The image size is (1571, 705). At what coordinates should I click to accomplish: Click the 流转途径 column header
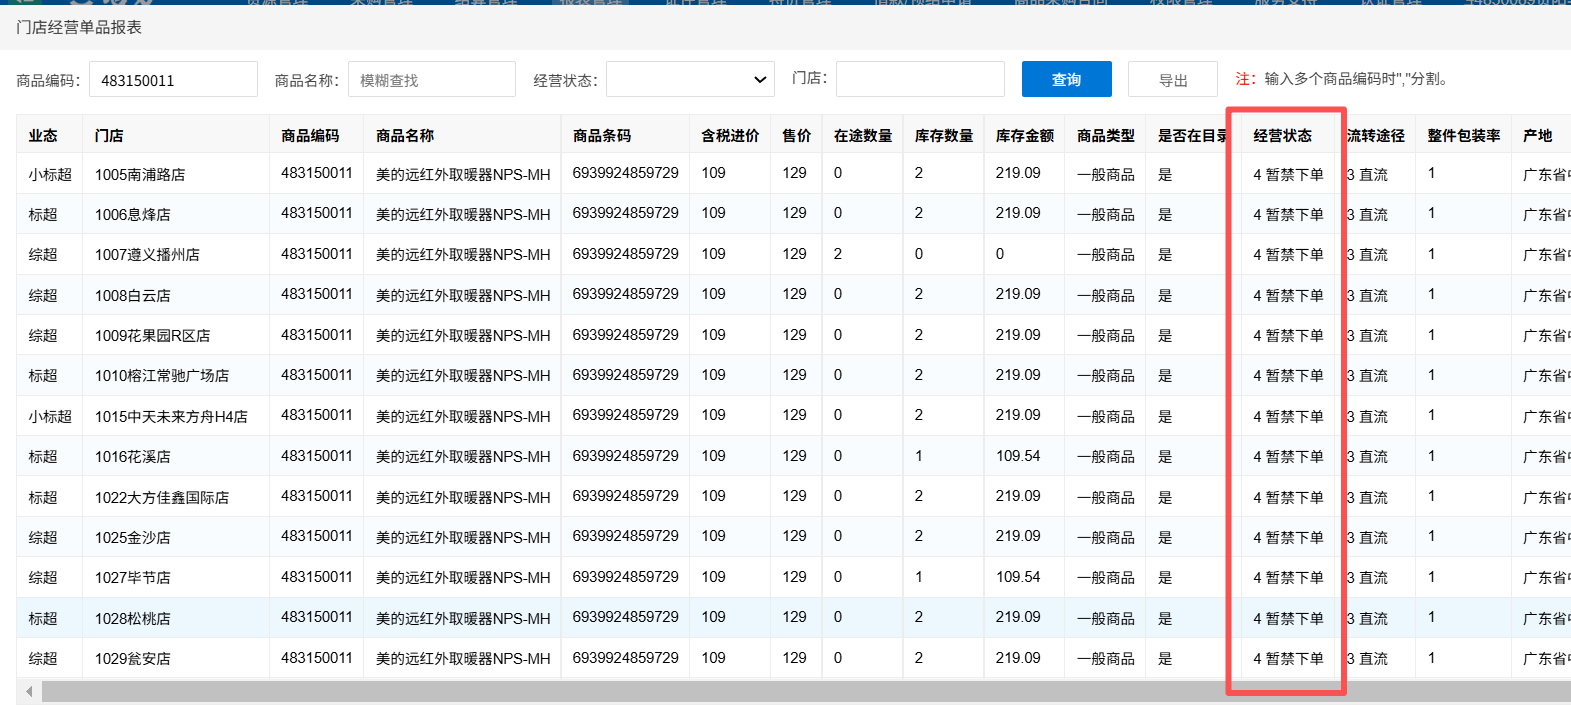[1375, 135]
